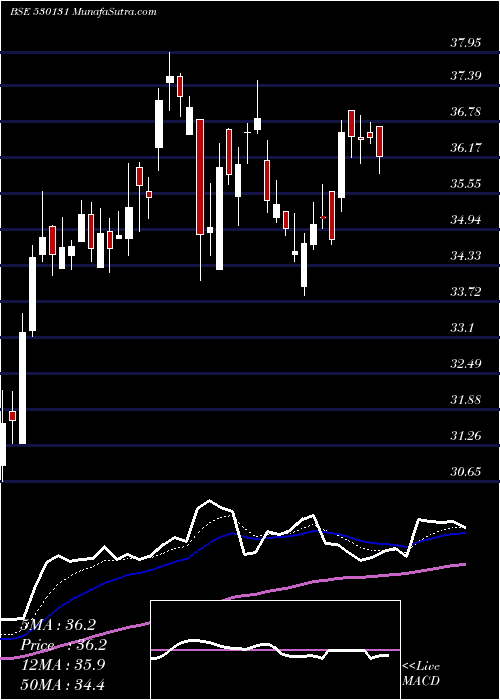Click the <<Live MACD label

[421, 674]
